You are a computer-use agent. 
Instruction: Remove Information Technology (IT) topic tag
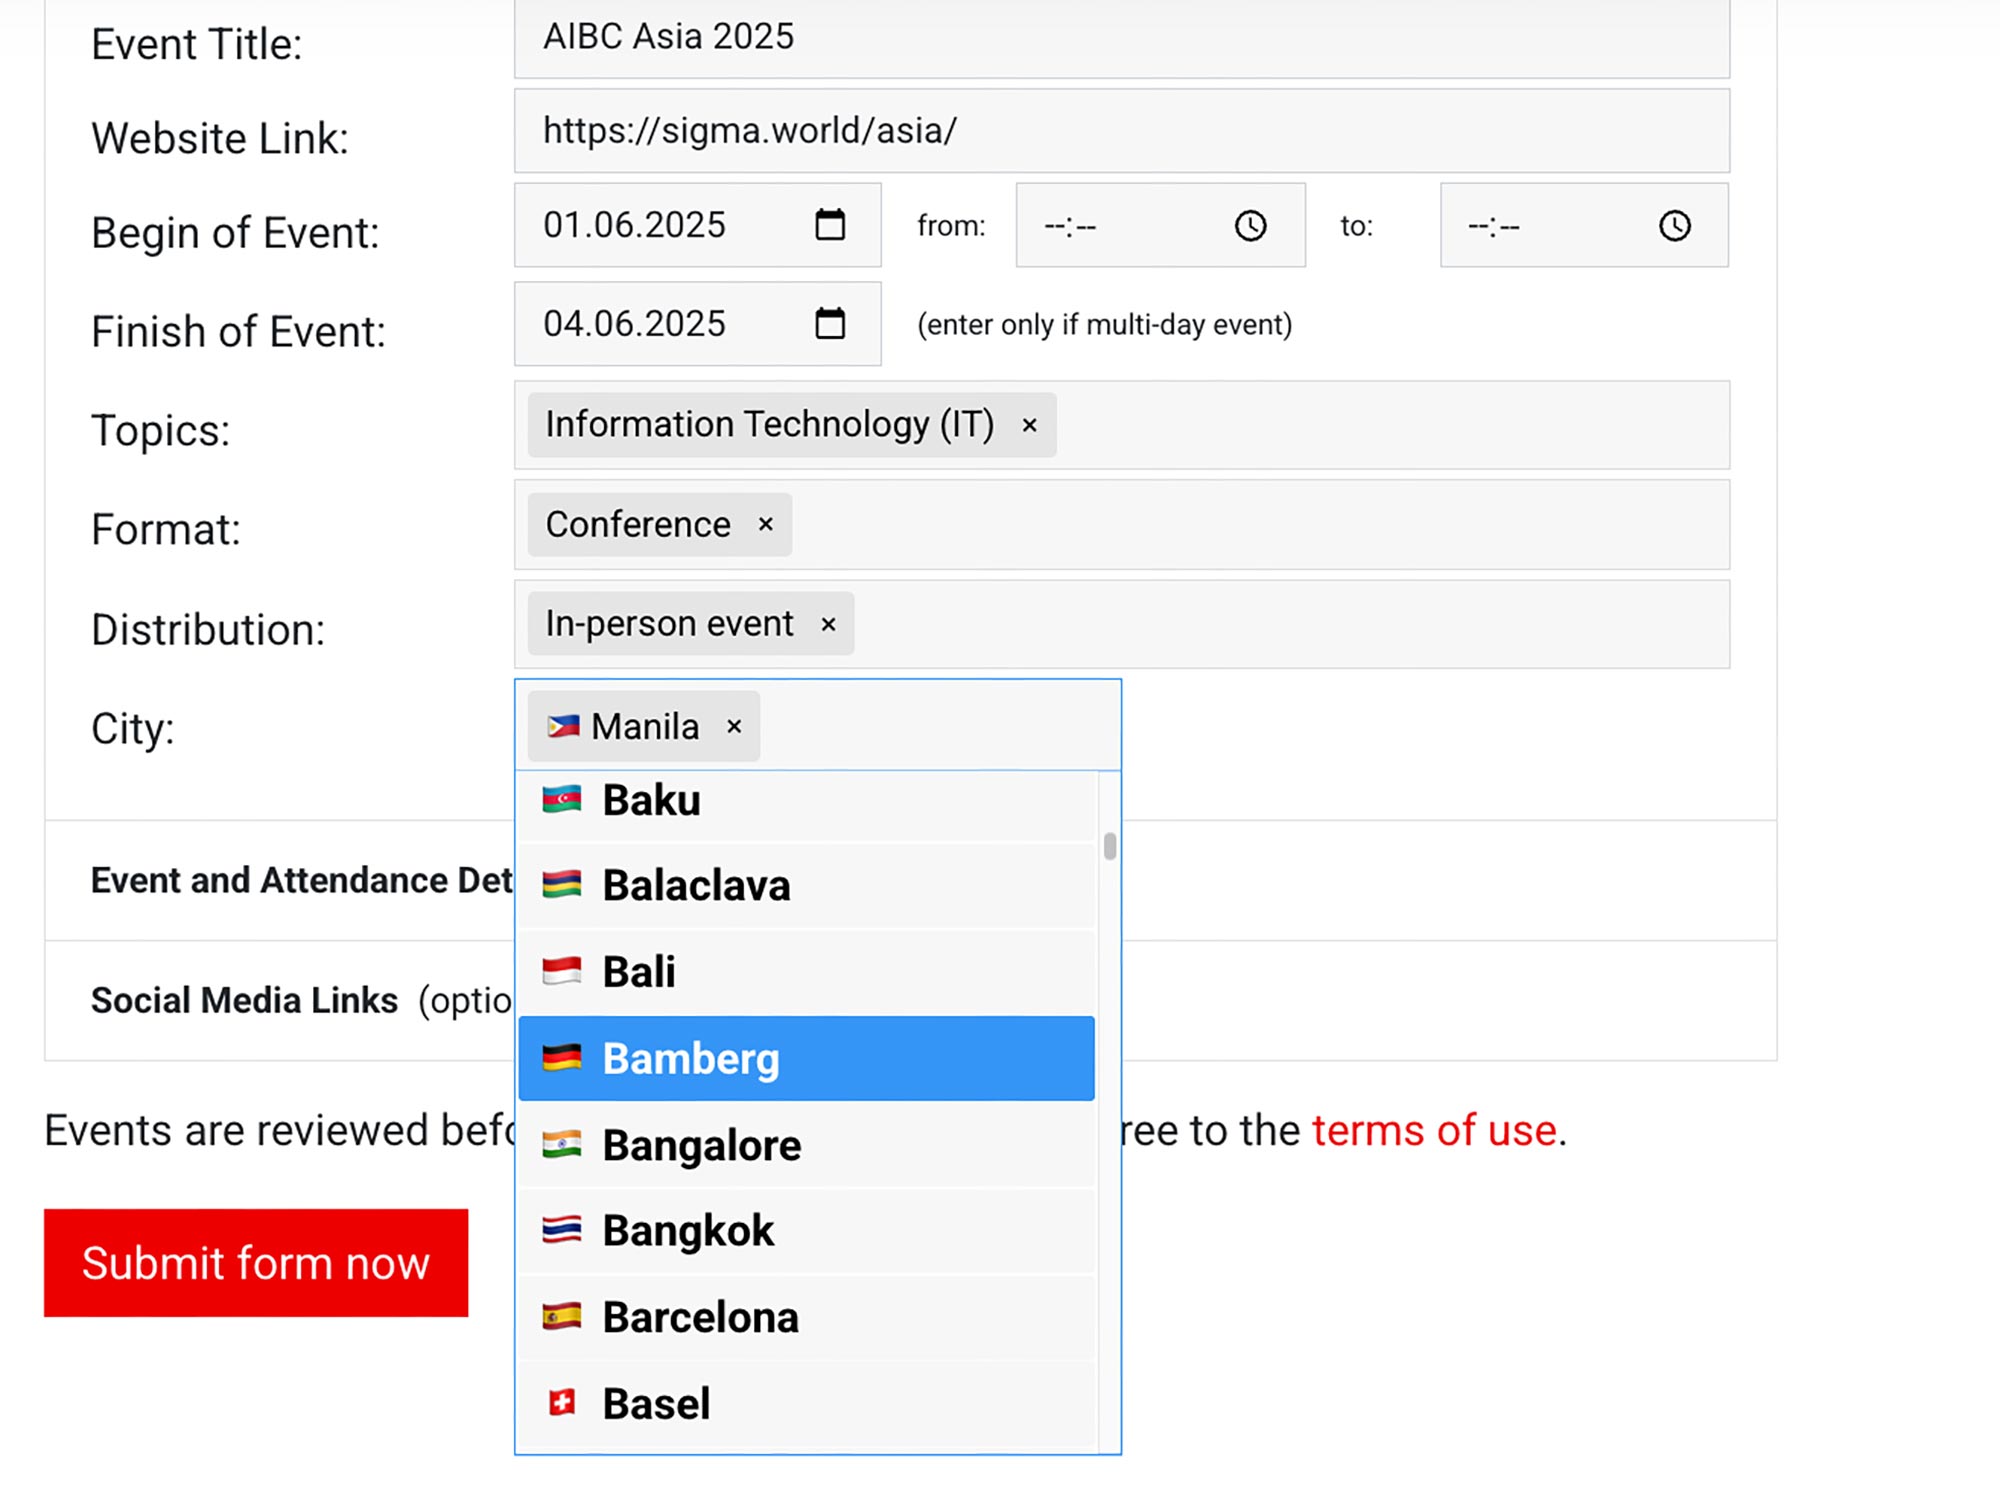[1029, 426]
